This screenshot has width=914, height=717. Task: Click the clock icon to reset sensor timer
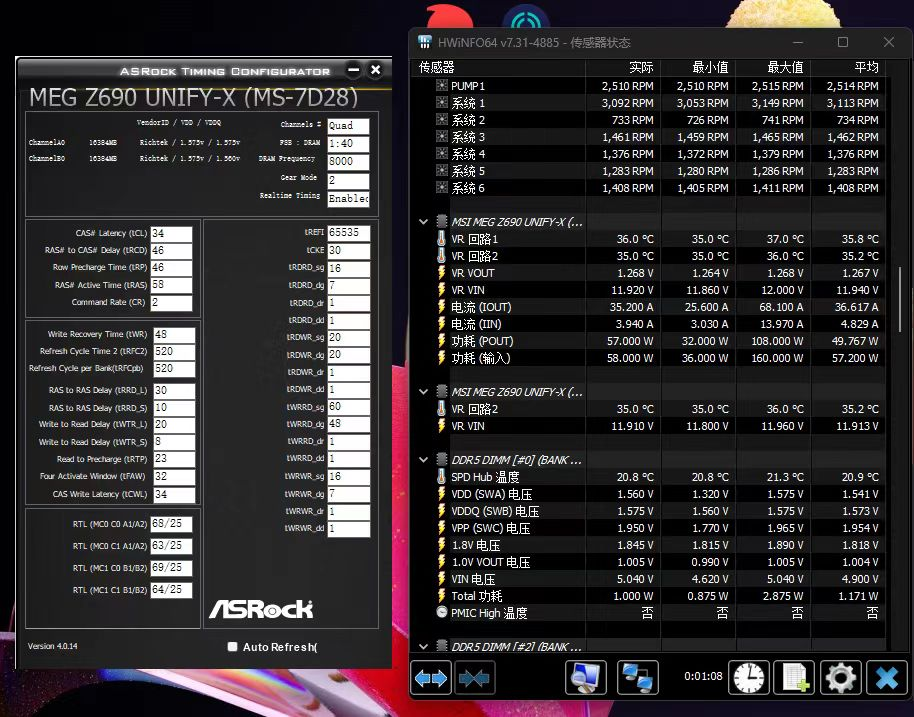(748, 678)
